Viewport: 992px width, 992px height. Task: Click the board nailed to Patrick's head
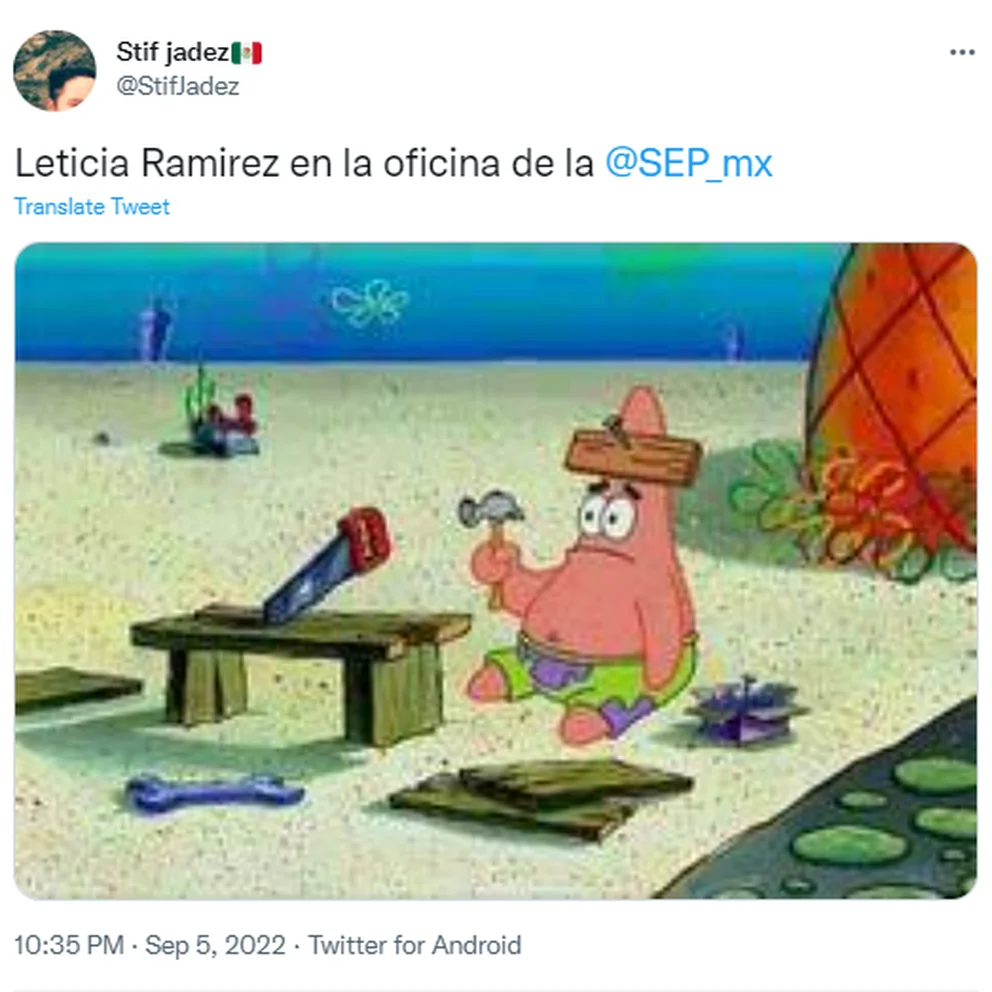(633, 454)
